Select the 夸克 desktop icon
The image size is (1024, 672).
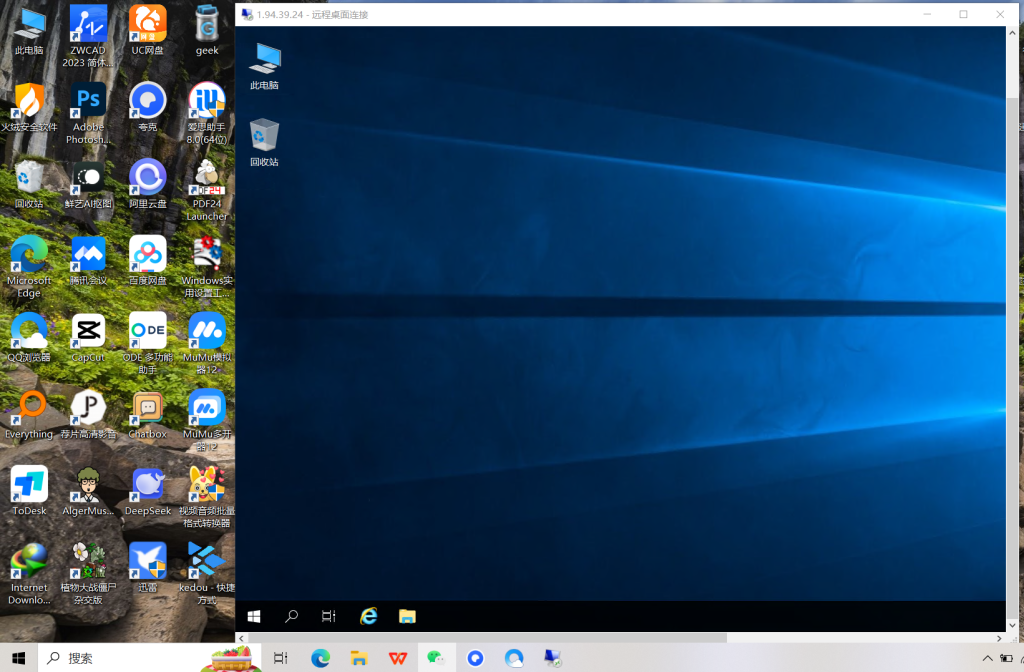tap(148, 108)
